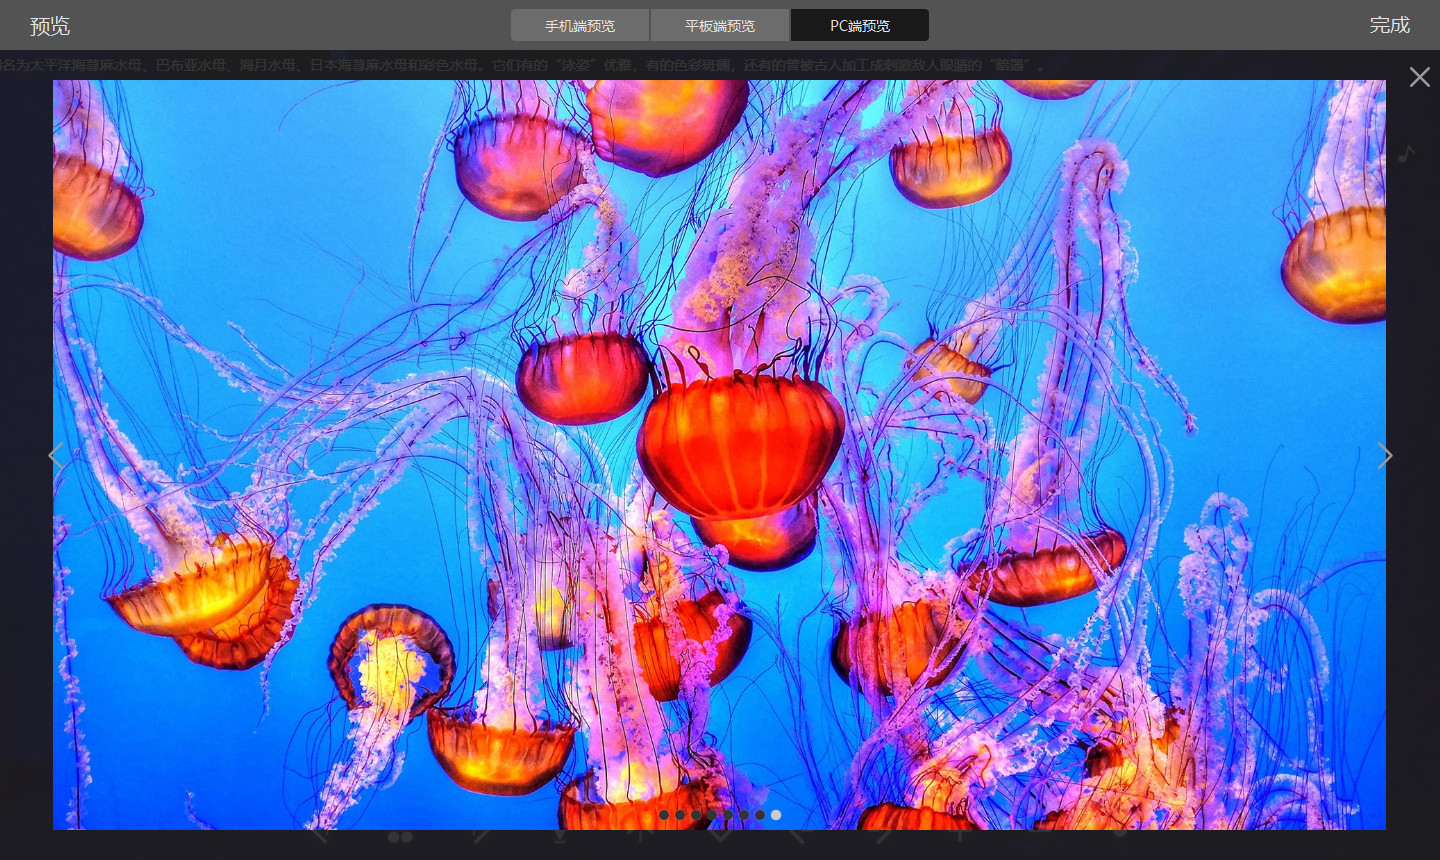Switch to 平板端预览 tab

click(x=720, y=25)
